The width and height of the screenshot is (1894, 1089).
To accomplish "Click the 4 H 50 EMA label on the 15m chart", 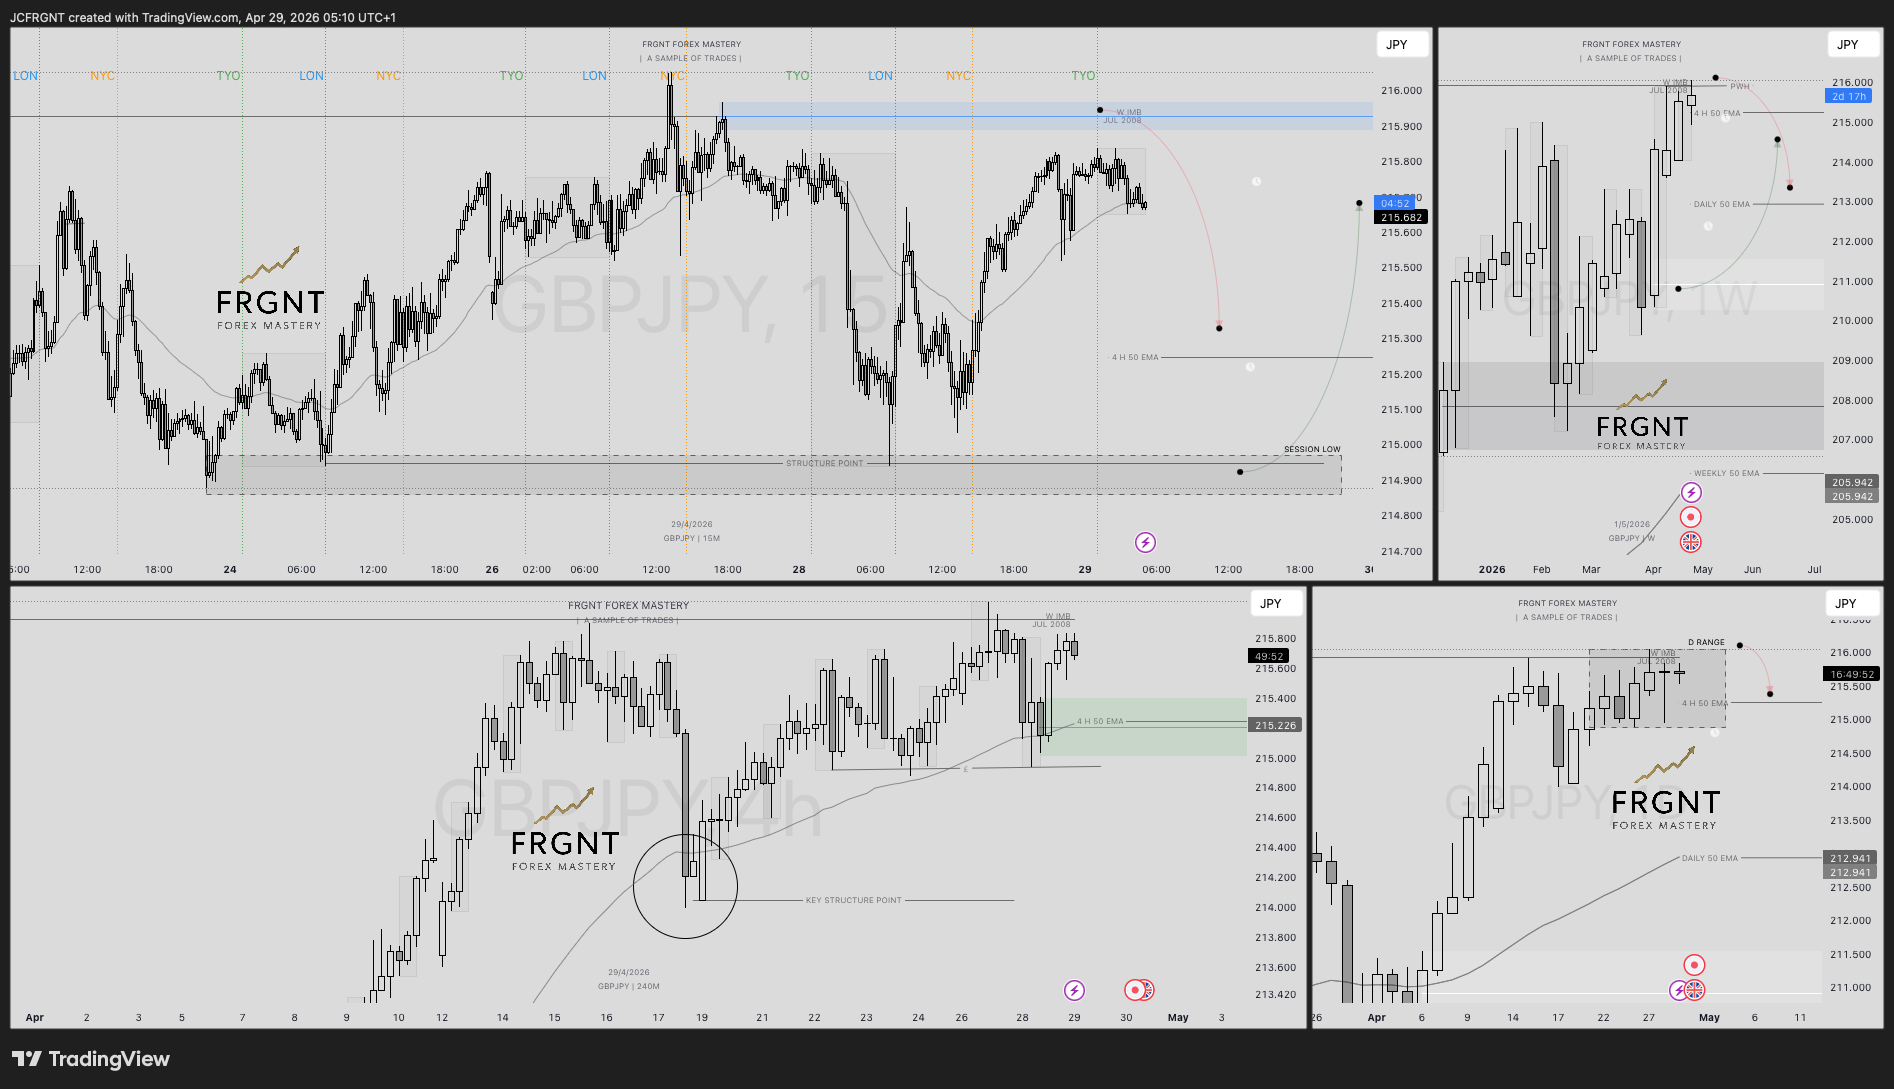I will coord(1135,357).
